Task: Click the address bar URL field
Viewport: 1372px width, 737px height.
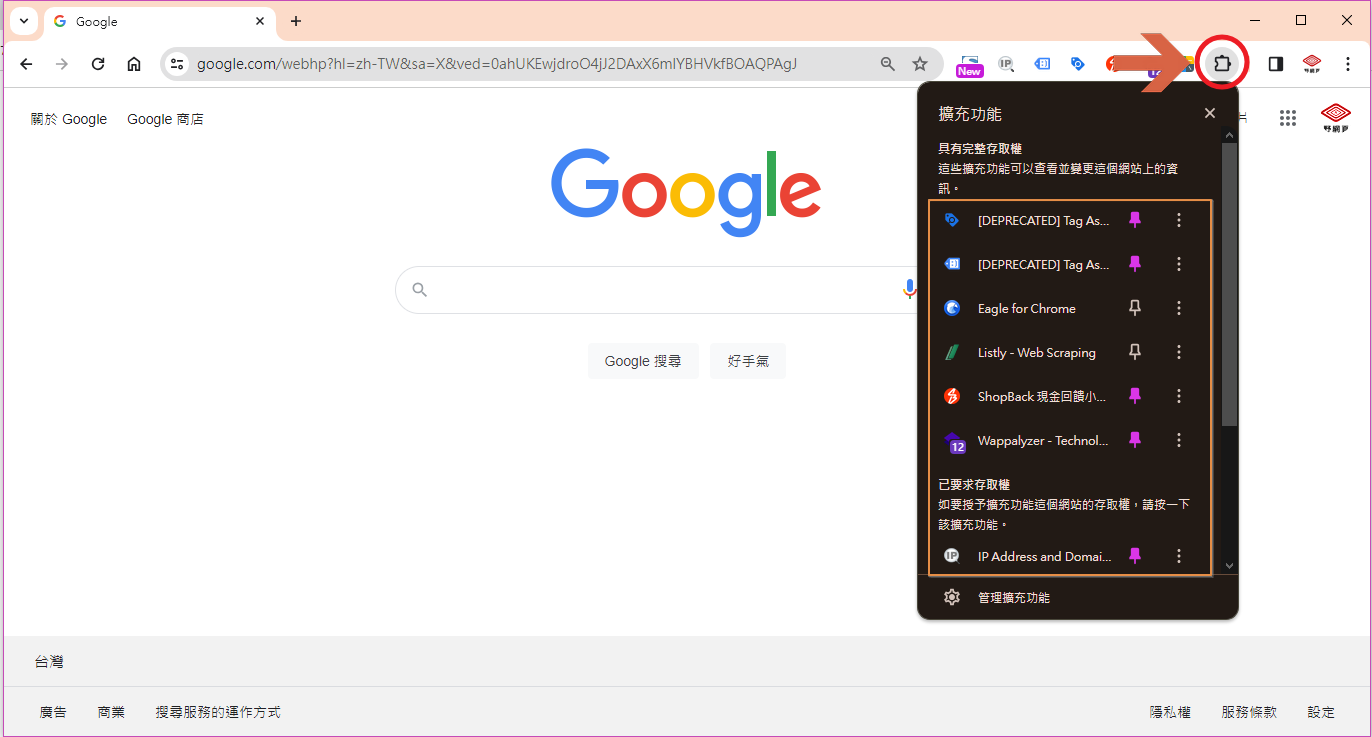Action: (497, 64)
